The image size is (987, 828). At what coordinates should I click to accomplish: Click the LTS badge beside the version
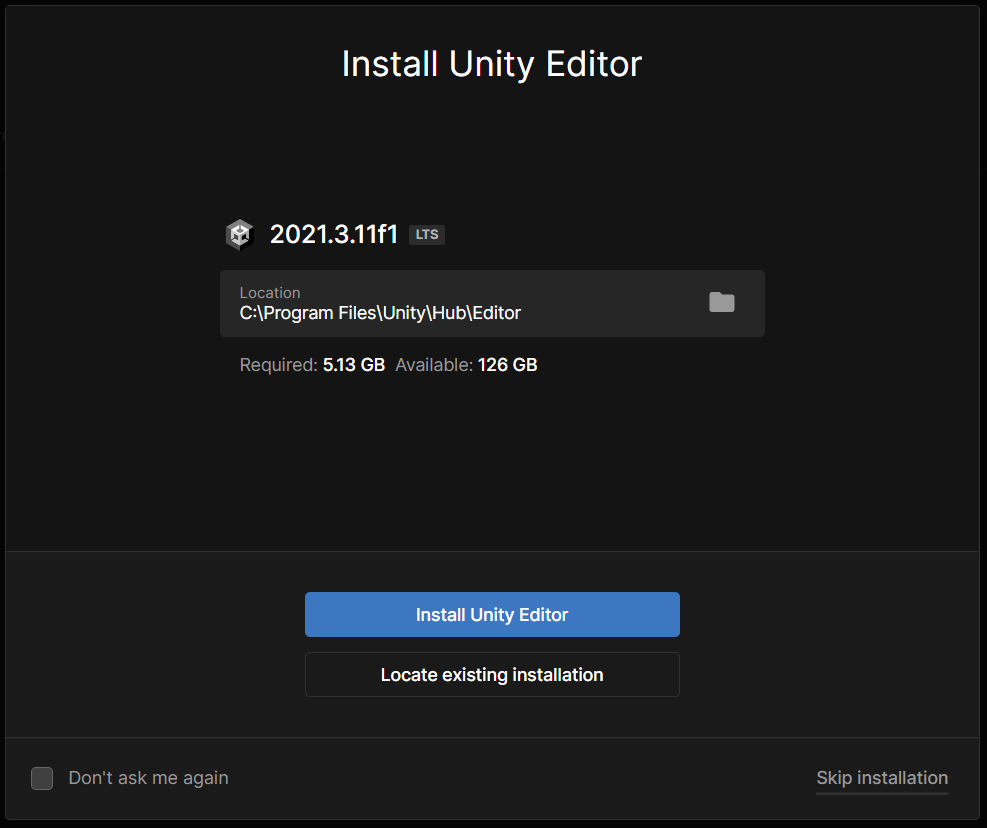coord(427,235)
